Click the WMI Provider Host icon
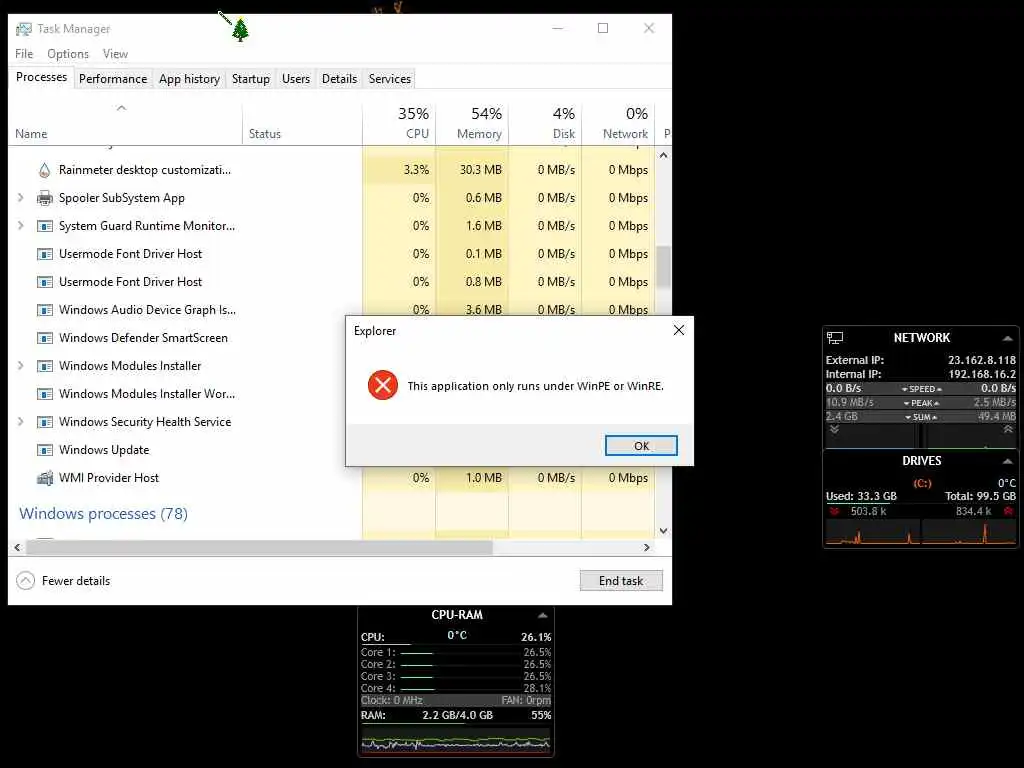This screenshot has width=1024, height=768. 44,478
